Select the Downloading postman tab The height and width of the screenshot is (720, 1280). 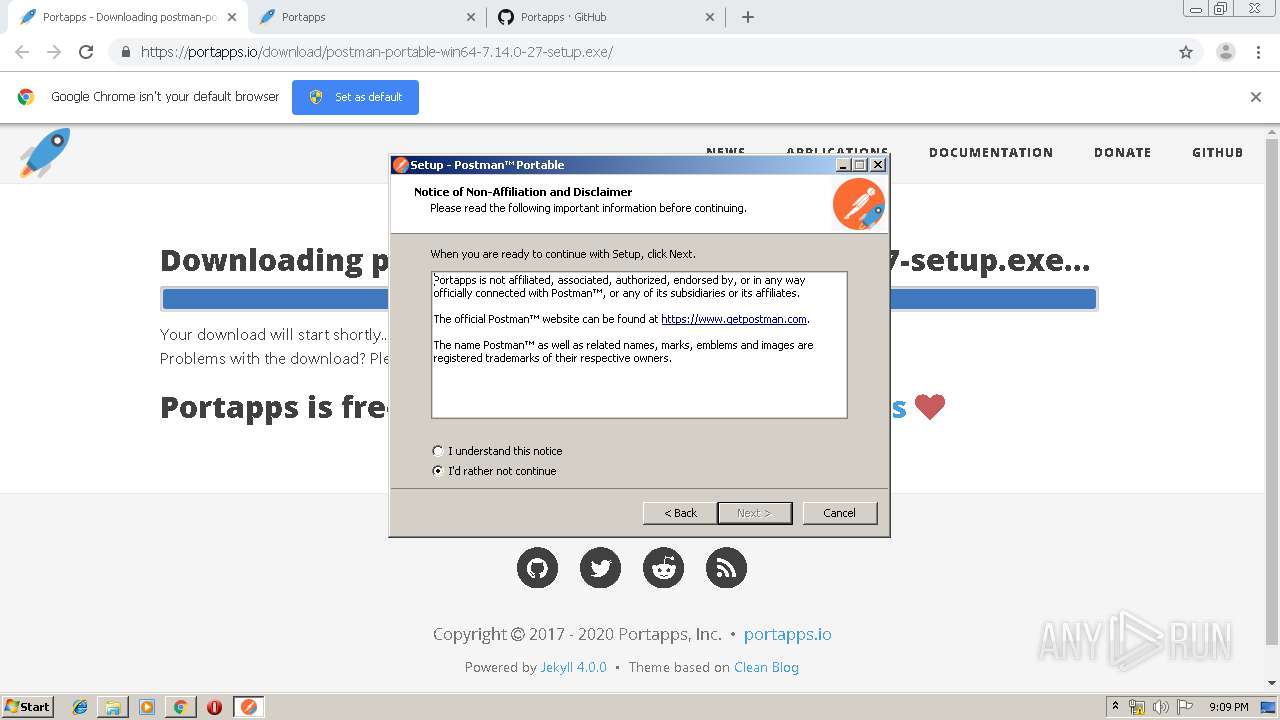click(126, 17)
